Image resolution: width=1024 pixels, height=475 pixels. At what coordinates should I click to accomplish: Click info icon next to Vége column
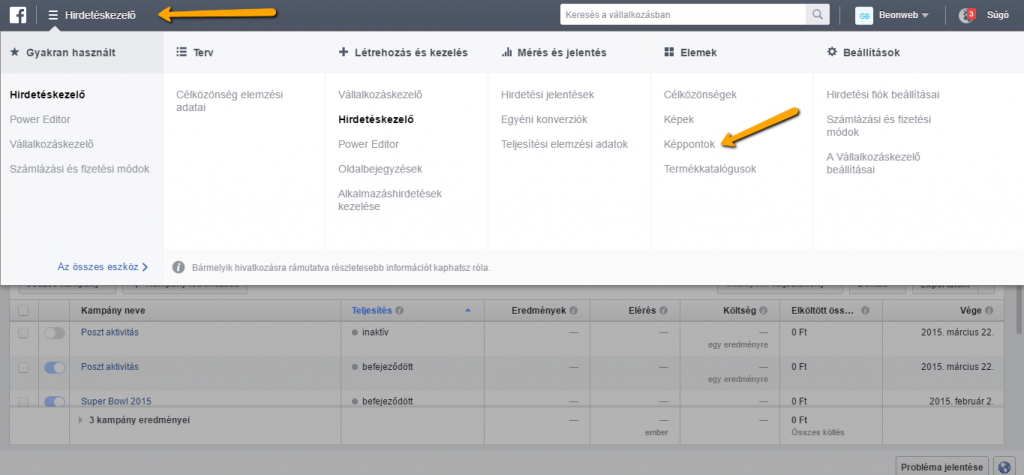click(989, 311)
